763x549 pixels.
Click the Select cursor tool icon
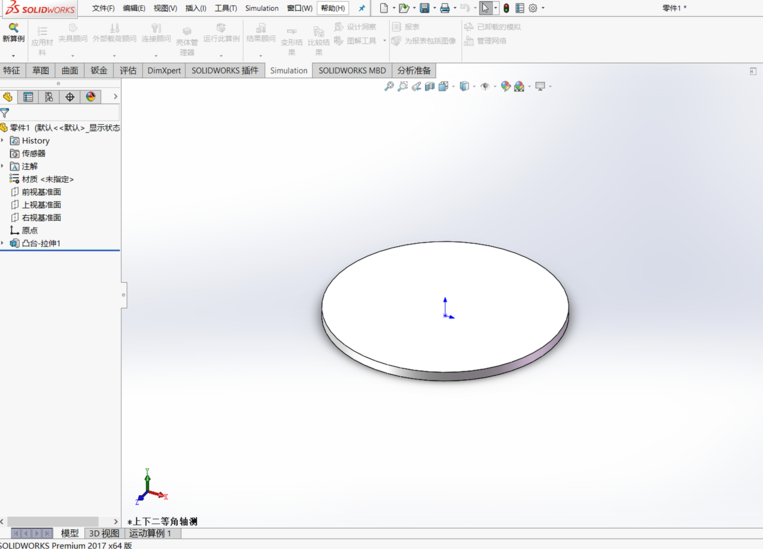click(485, 8)
